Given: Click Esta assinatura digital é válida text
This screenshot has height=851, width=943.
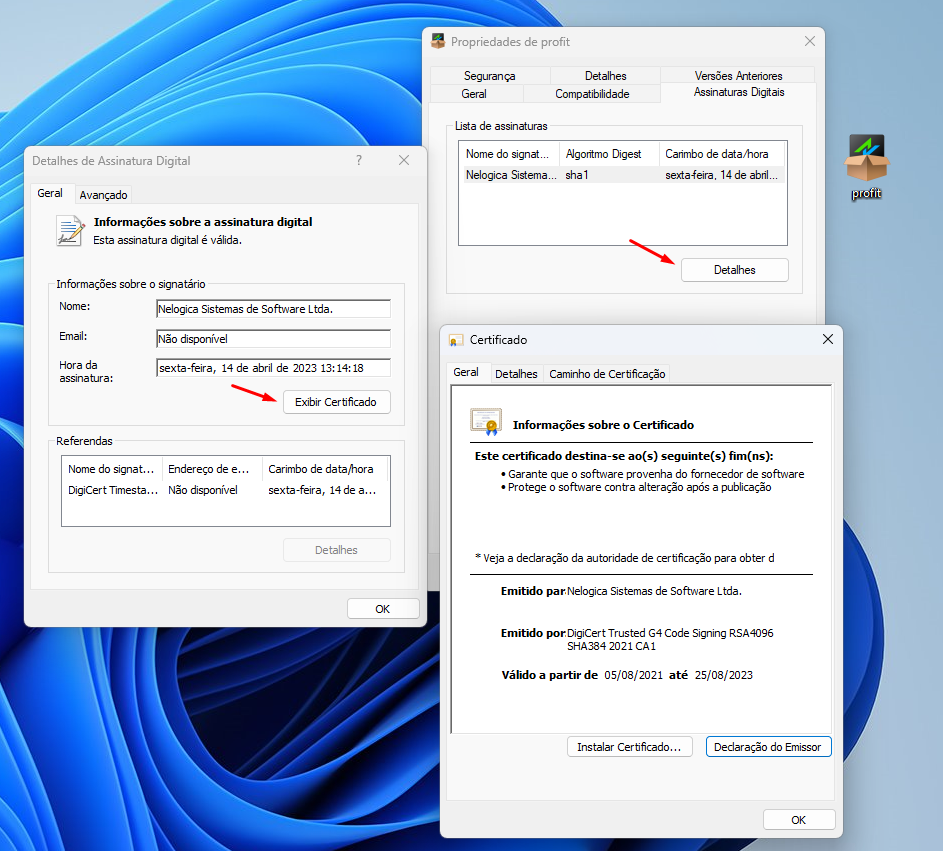Looking at the screenshot, I should click(x=167, y=240).
